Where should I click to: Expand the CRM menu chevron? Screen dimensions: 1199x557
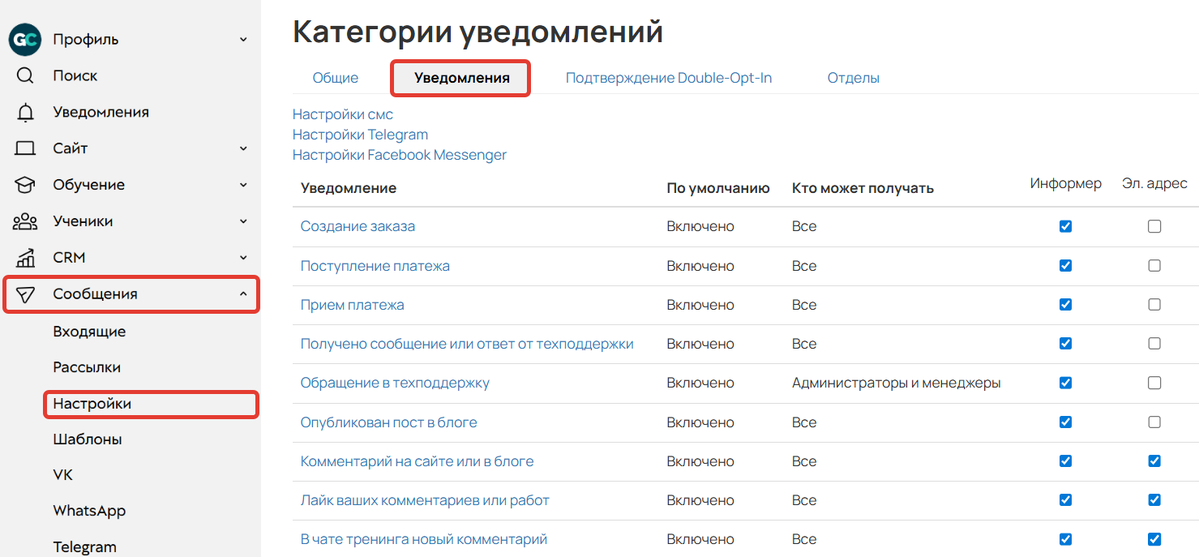click(243, 257)
